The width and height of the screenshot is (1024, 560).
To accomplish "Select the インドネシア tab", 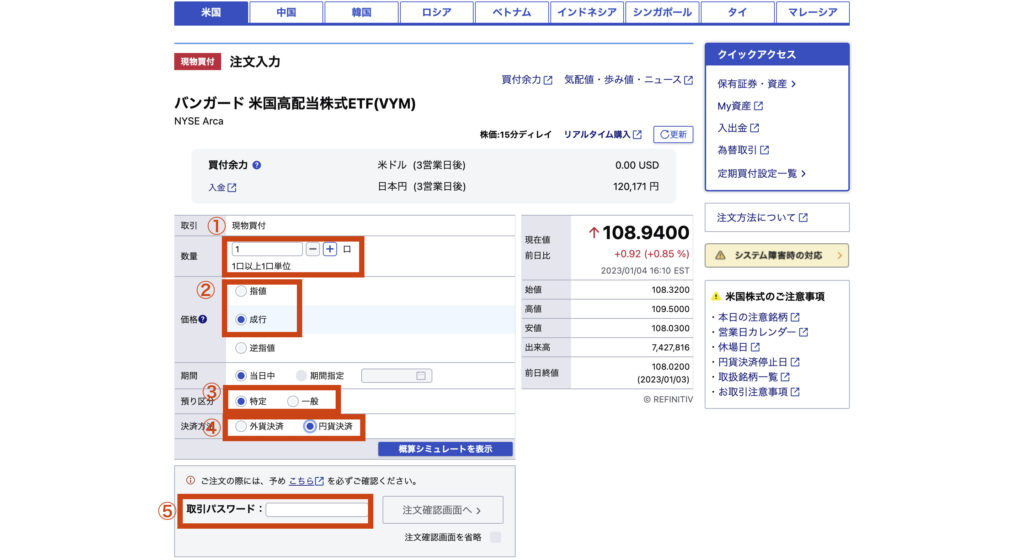I will click(586, 12).
